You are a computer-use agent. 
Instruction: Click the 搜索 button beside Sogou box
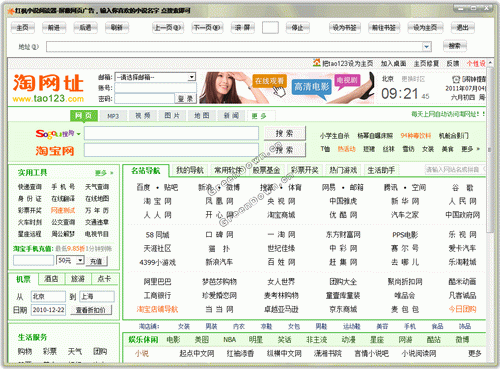[x=285, y=133]
